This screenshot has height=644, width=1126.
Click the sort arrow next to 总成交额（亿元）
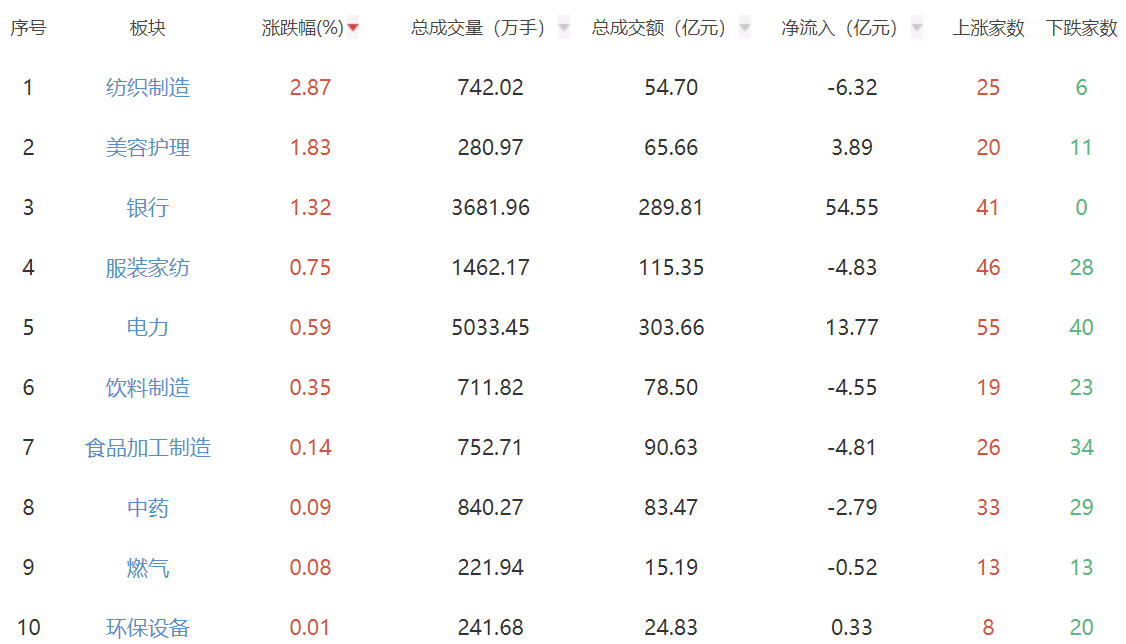[745, 28]
